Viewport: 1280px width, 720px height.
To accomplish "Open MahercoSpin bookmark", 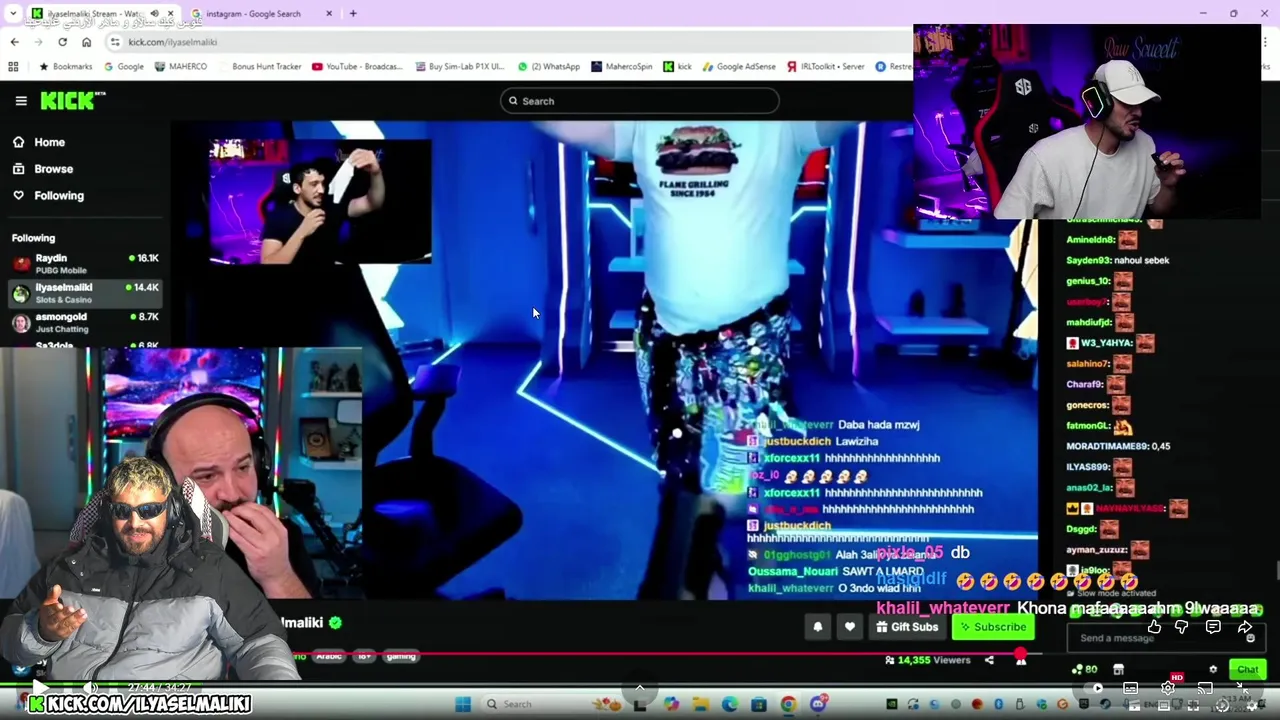I will 621,67.
